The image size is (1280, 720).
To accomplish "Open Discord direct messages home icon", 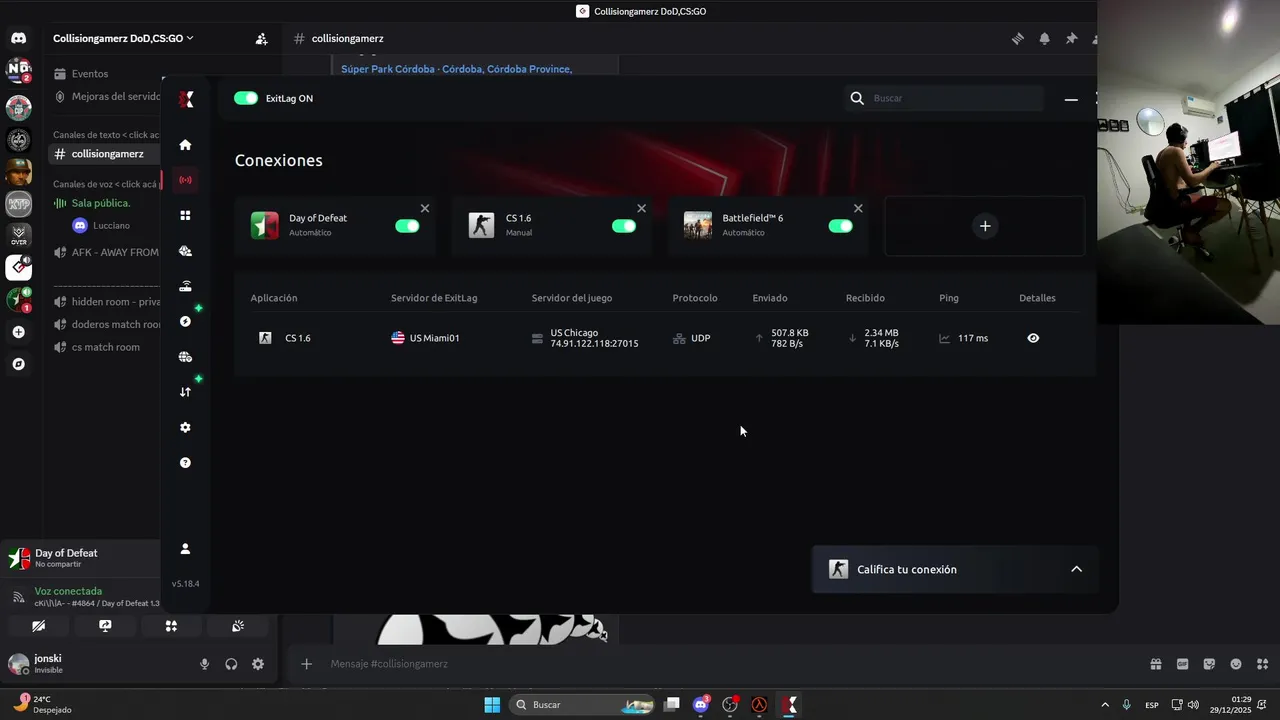I will coord(18,38).
